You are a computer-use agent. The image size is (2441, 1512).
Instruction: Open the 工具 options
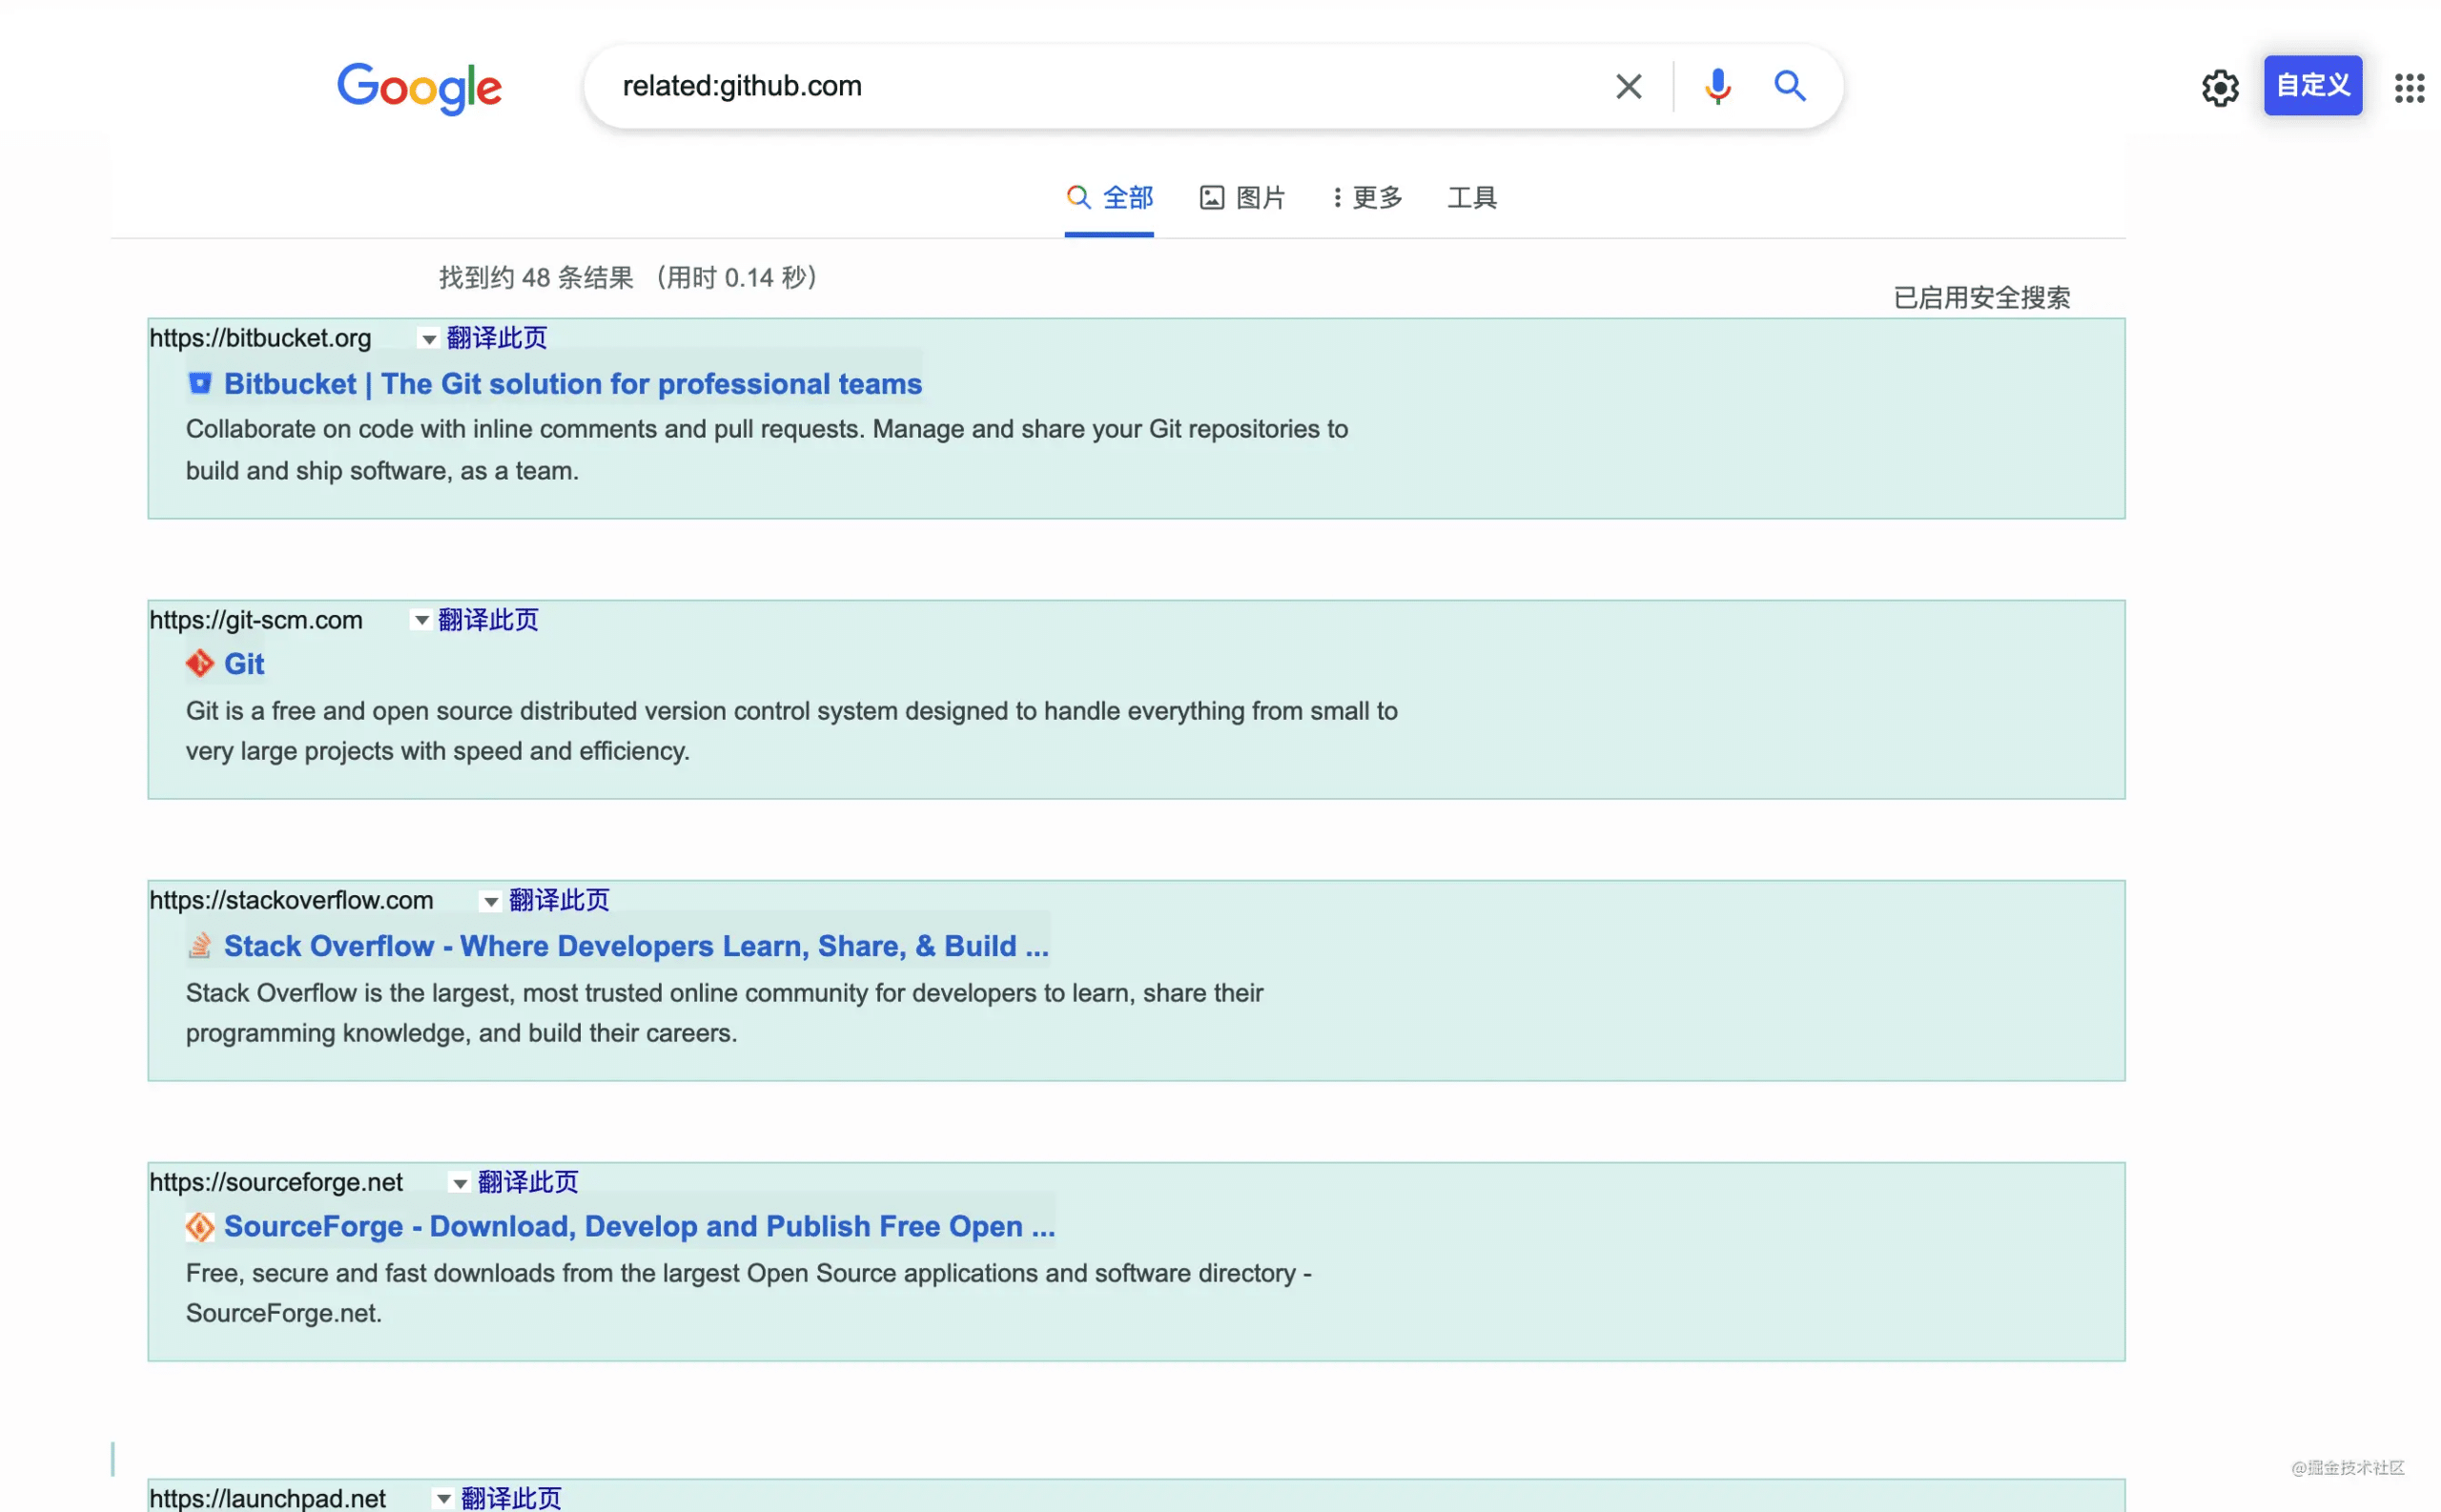pos(1472,198)
